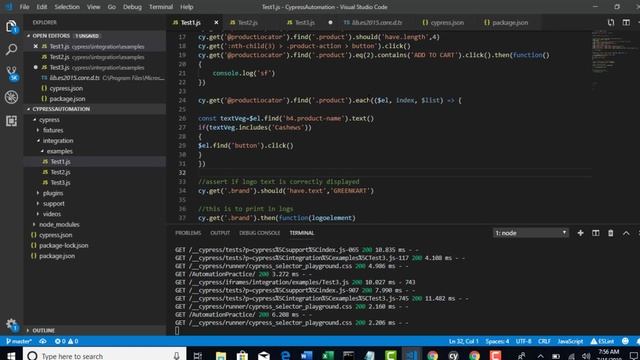Image resolution: width=640 pixels, height=360 pixels.
Task: Create a new terminal with plus icon
Action: click(580, 233)
